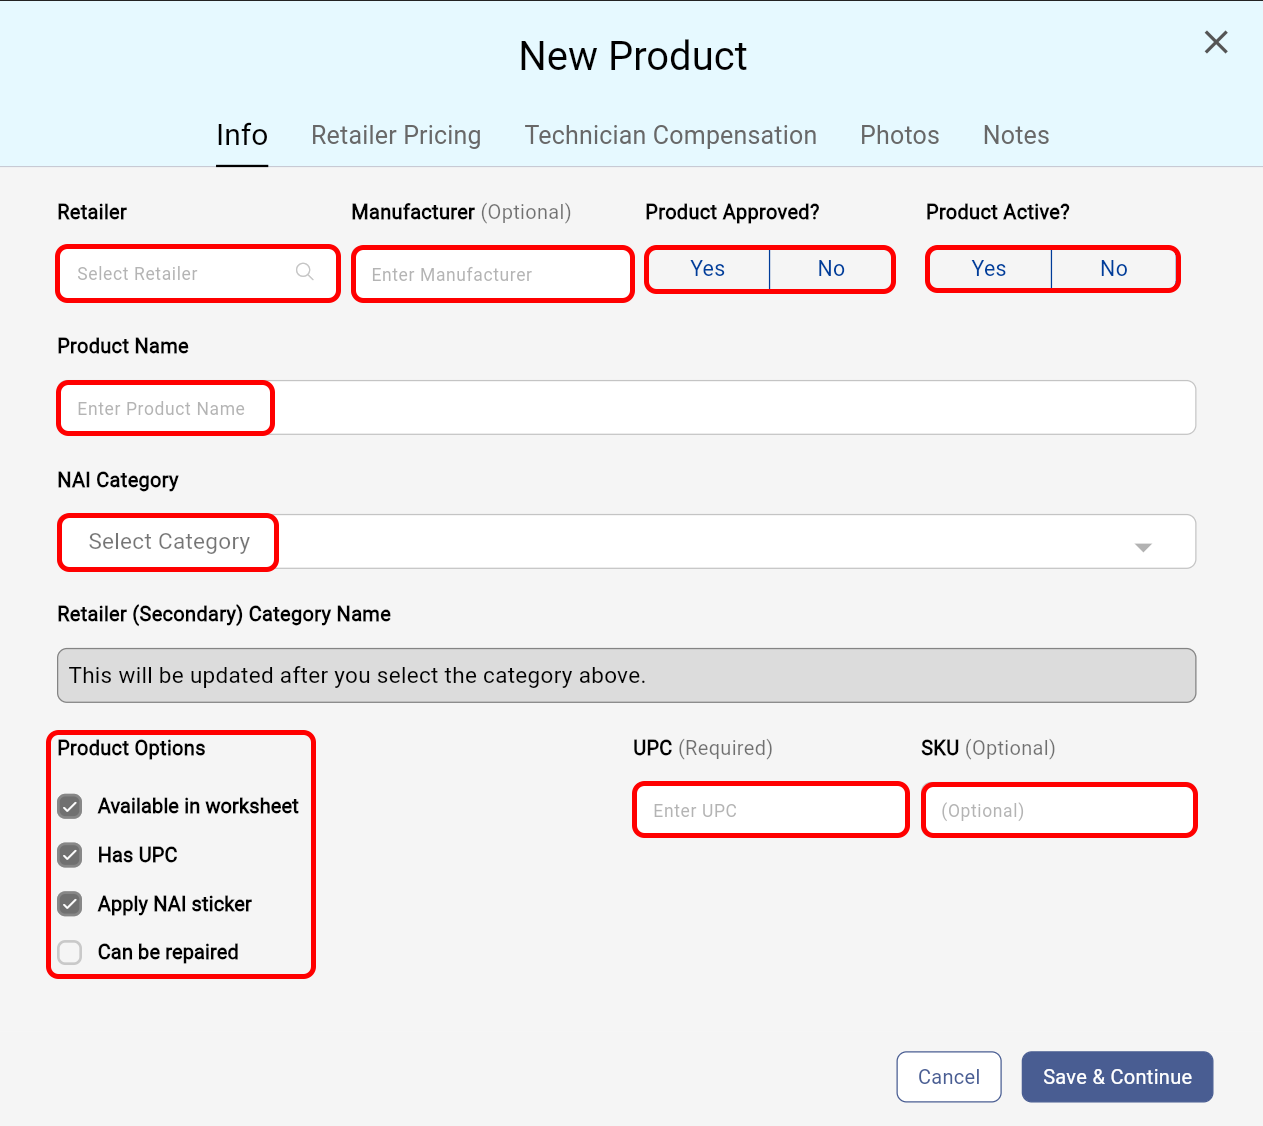Screen dimensions: 1263x1126
Task: Focus the Enter Product Name field
Action: [x=625, y=408]
